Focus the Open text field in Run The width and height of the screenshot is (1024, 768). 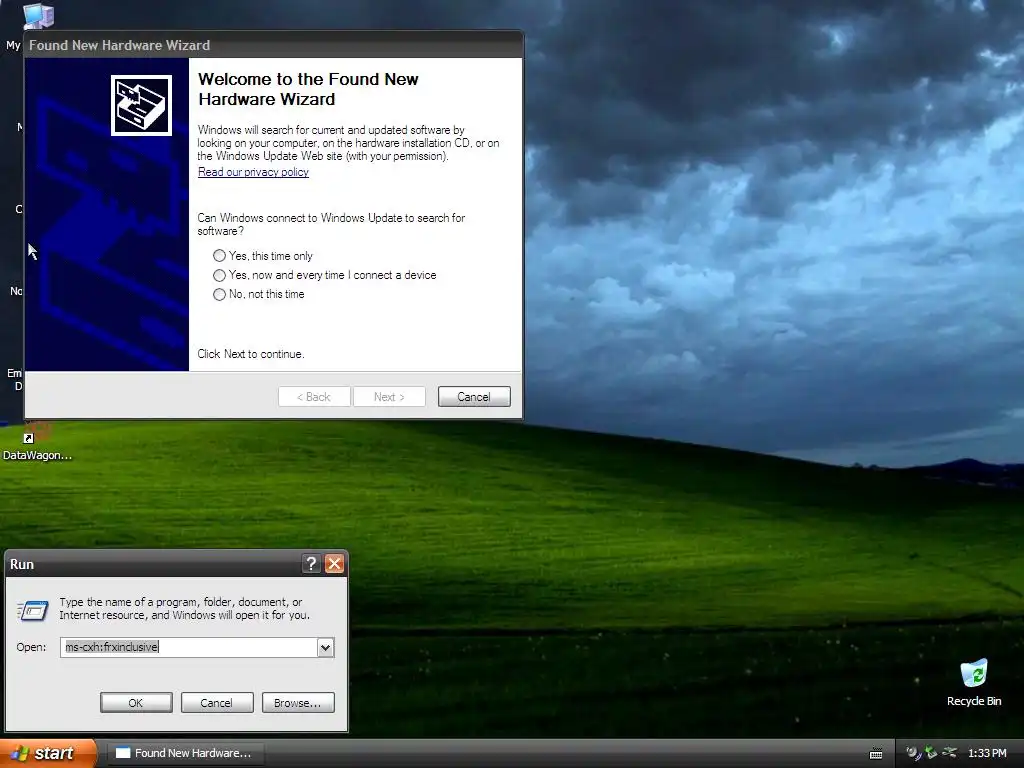[x=189, y=647]
